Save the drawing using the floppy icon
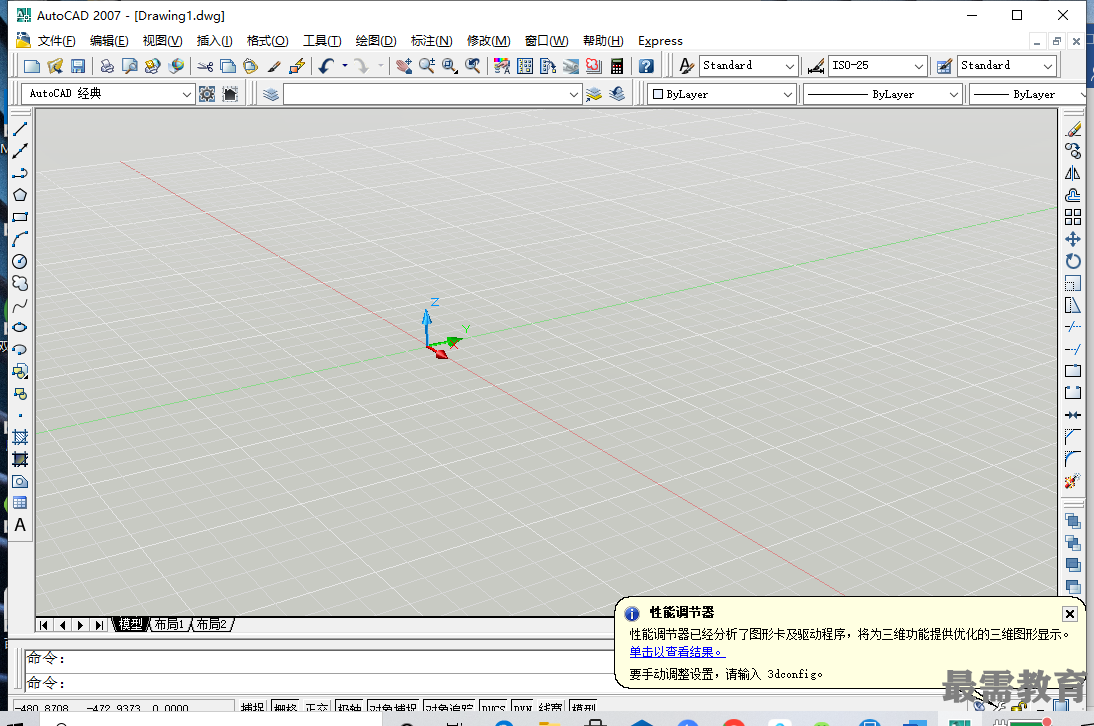1094x726 pixels. click(78, 66)
